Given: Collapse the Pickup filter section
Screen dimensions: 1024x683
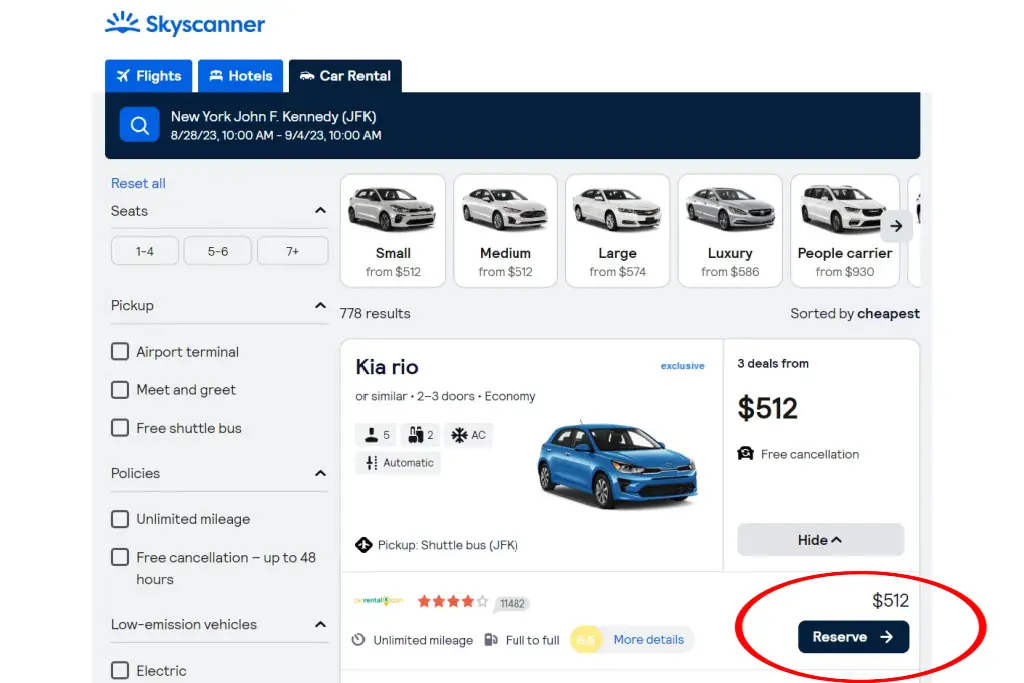Looking at the screenshot, I should pos(320,306).
